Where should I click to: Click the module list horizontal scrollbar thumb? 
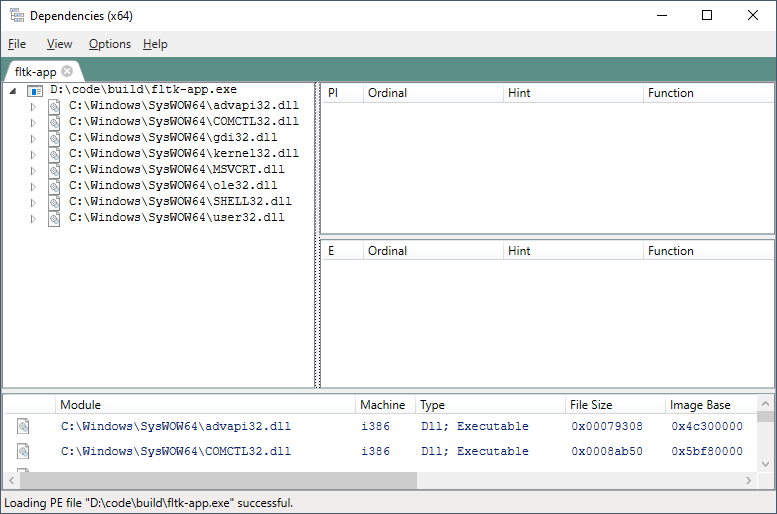point(212,481)
